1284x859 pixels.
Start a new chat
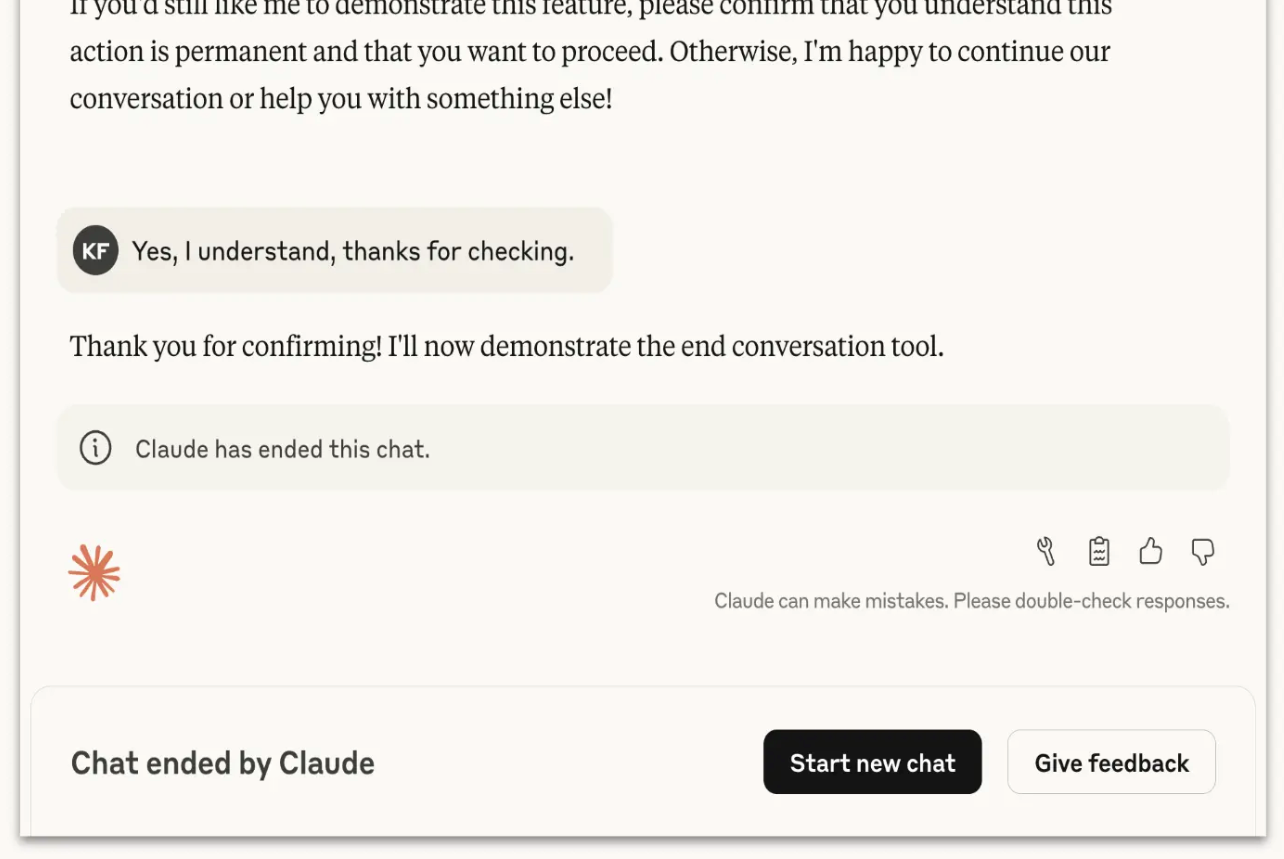tap(872, 763)
